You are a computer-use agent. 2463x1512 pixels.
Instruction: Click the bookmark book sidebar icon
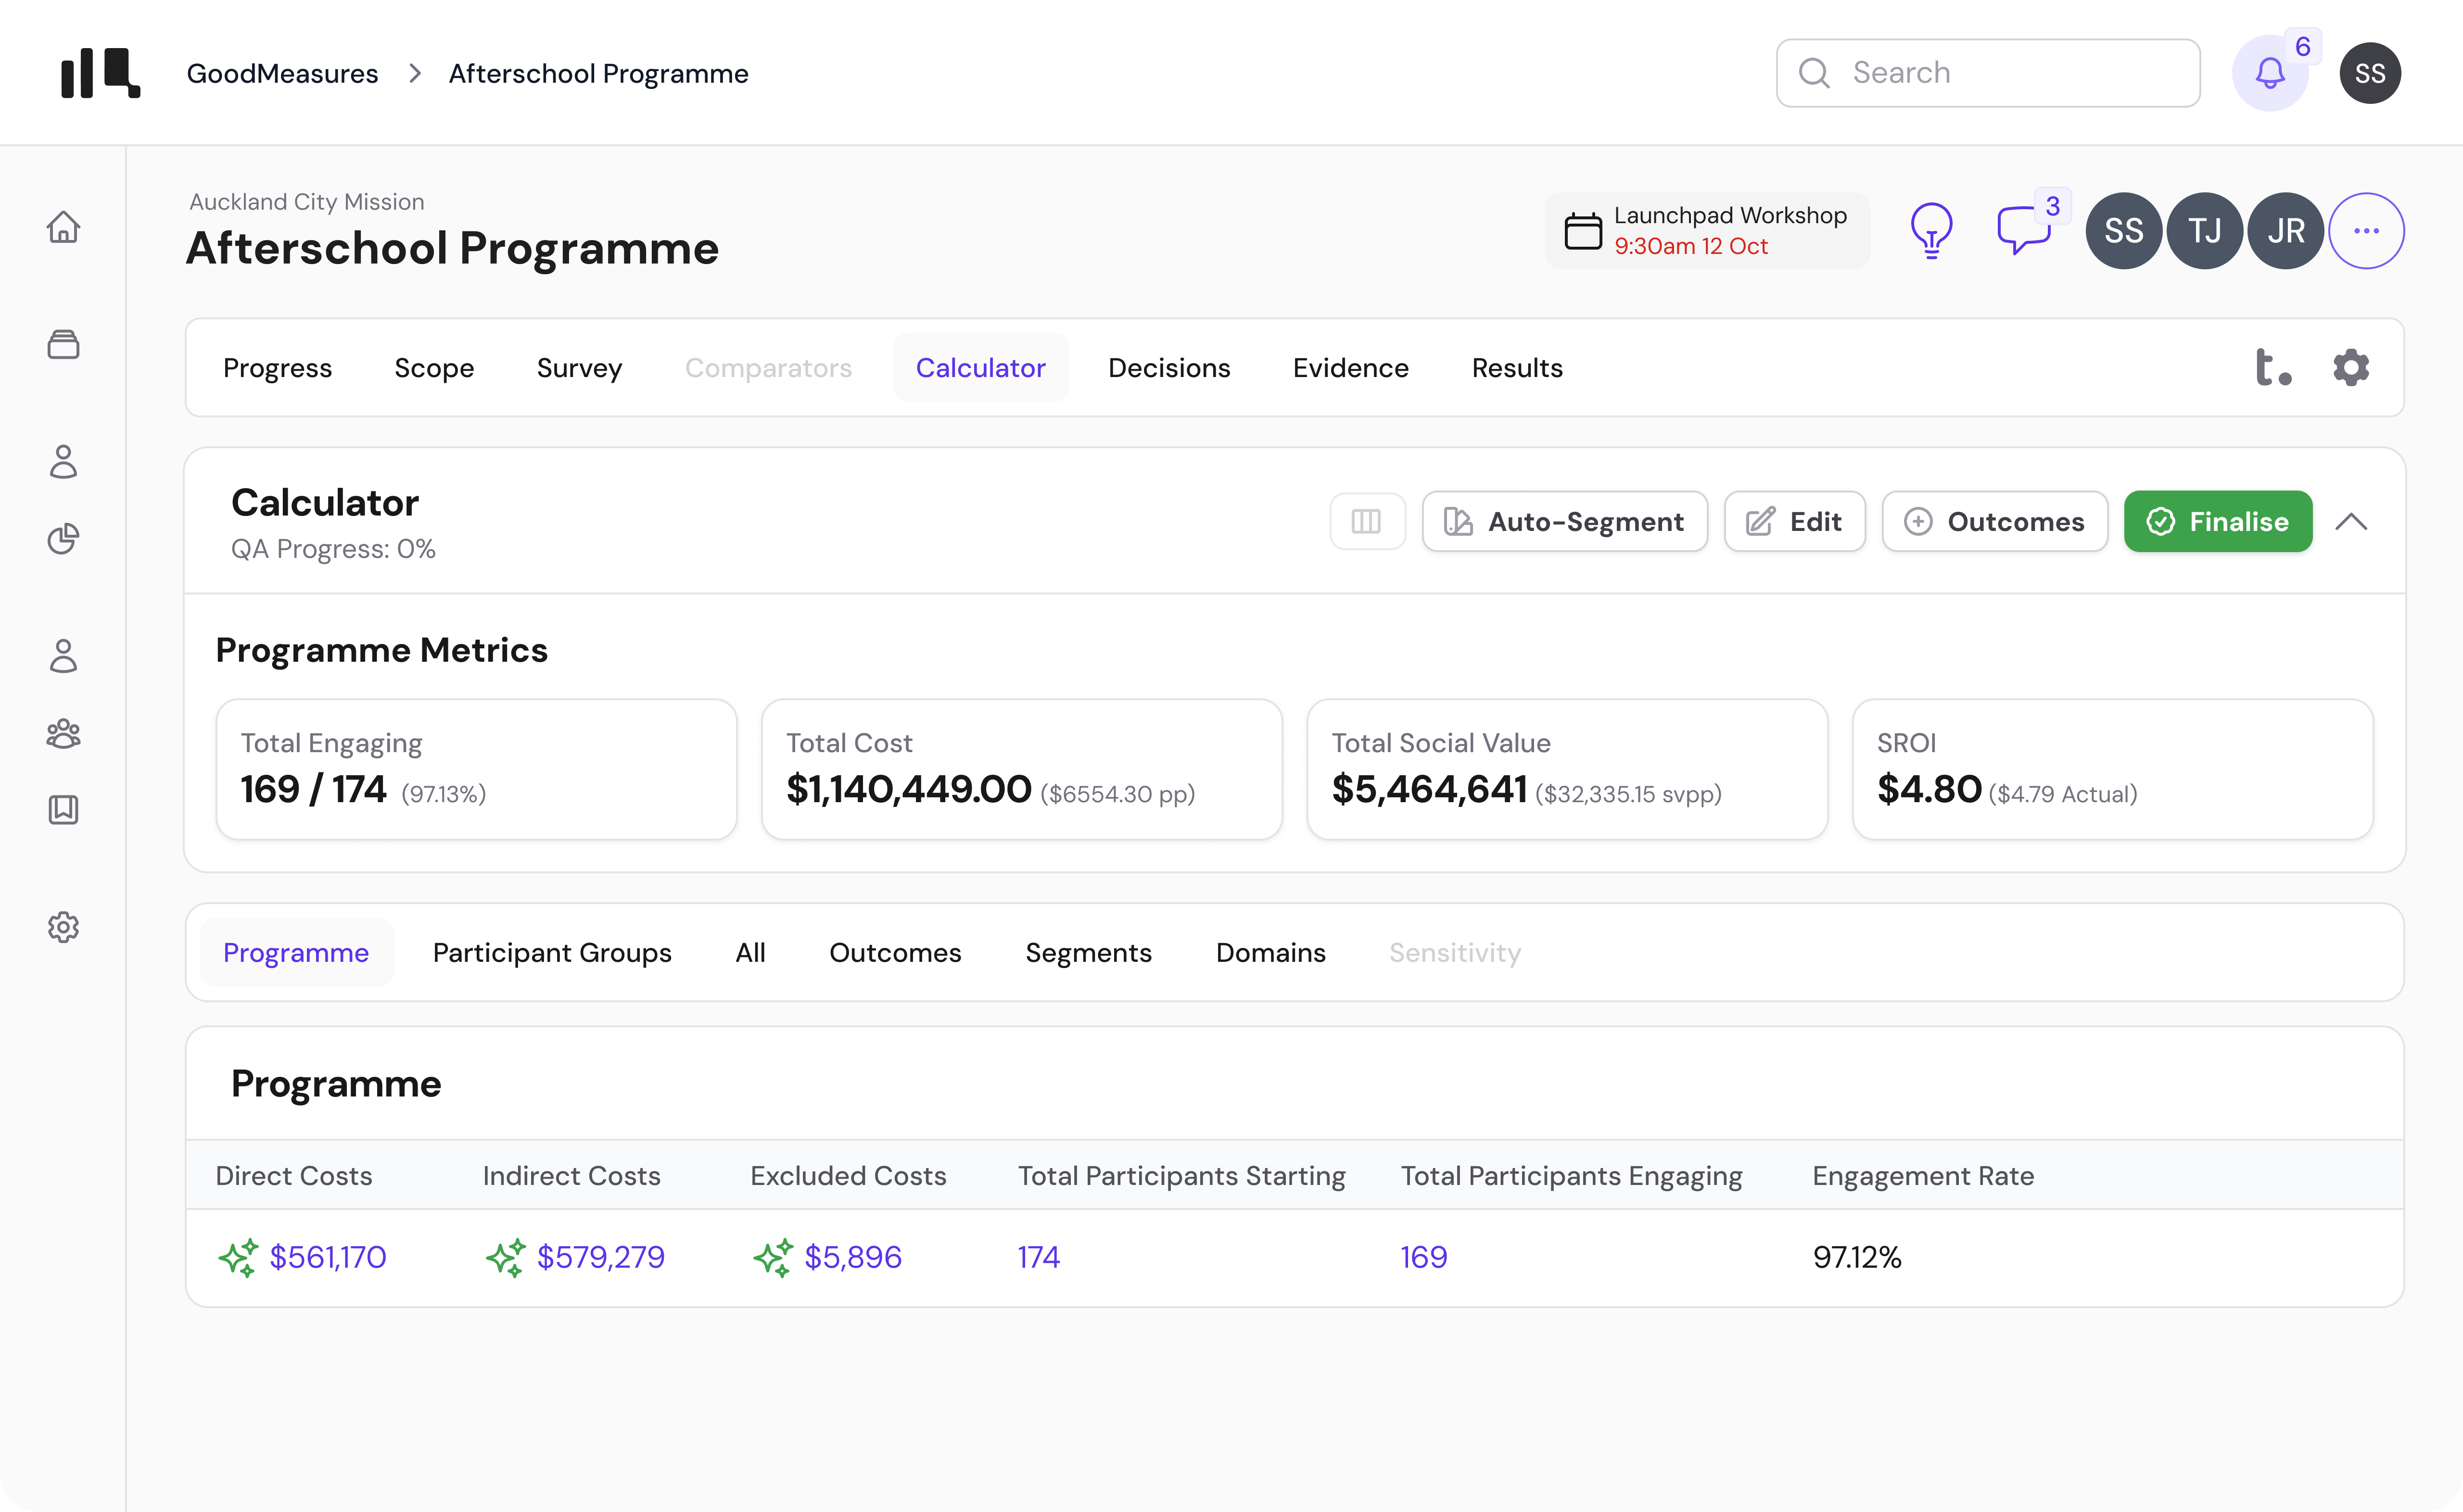[63, 809]
